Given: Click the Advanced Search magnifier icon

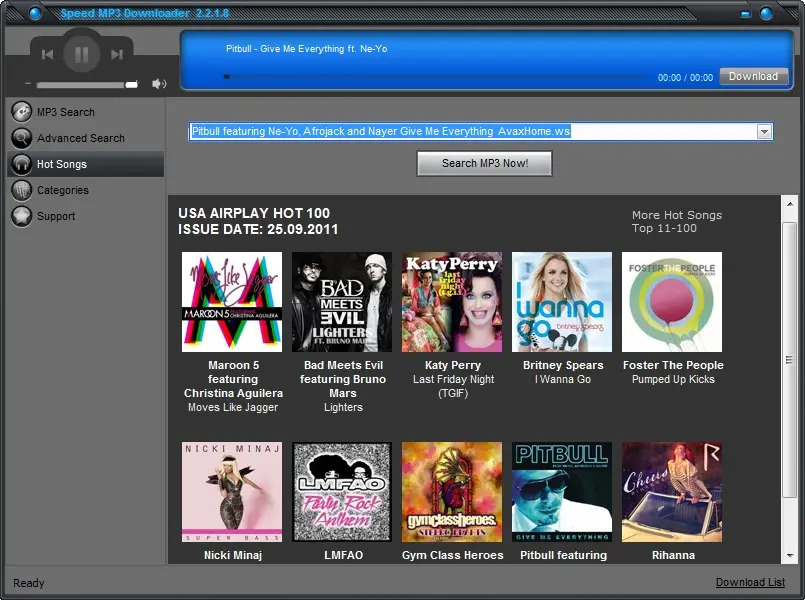Looking at the screenshot, I should pyautogui.click(x=22, y=138).
